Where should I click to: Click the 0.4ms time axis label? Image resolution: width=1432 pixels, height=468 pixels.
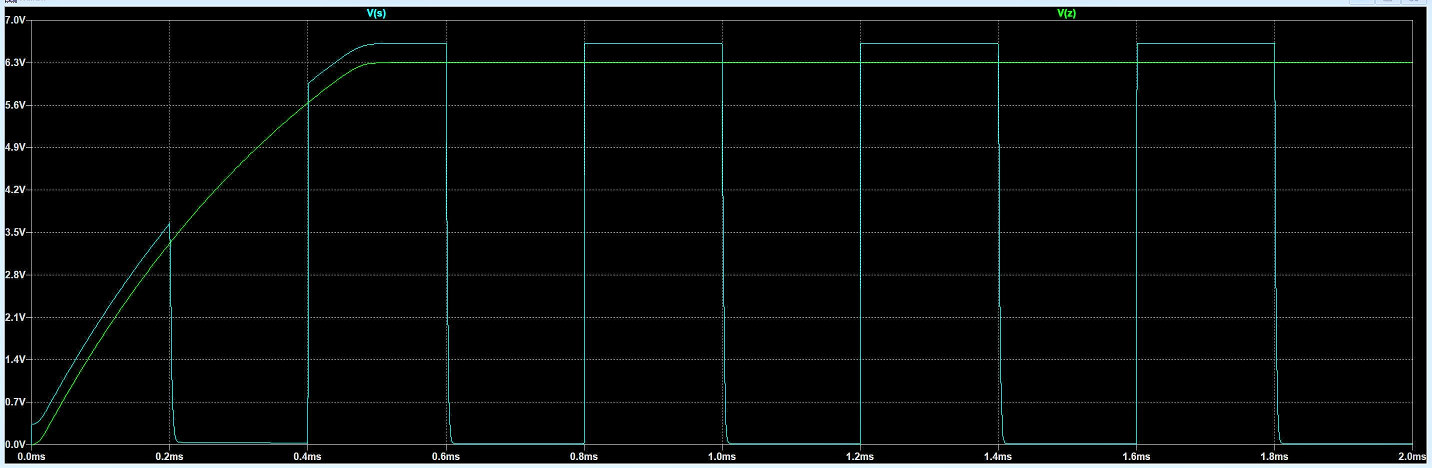tap(308, 457)
